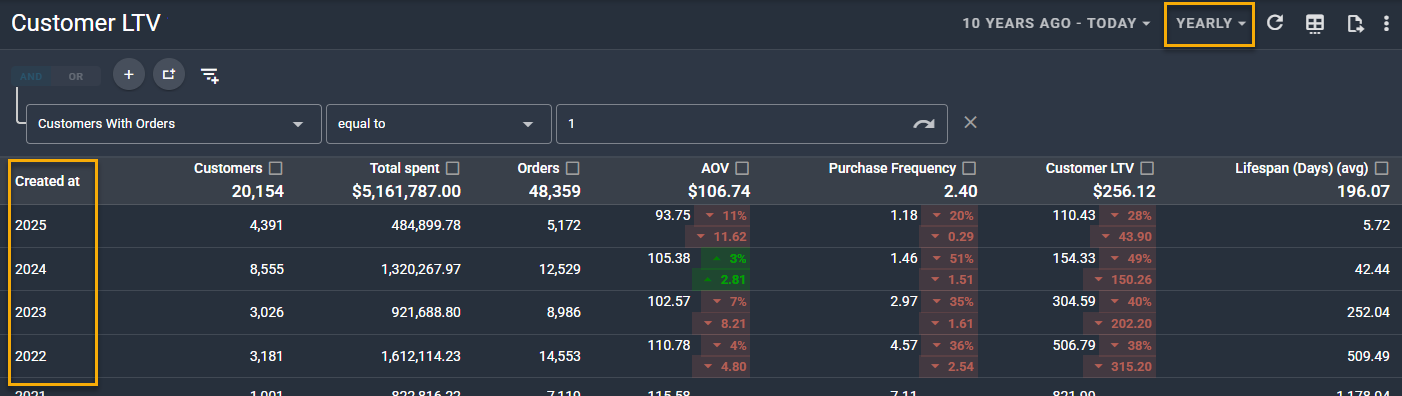Screen dimensions: 1402x396
Task: Open the table columns settings icon
Action: 1316,23
